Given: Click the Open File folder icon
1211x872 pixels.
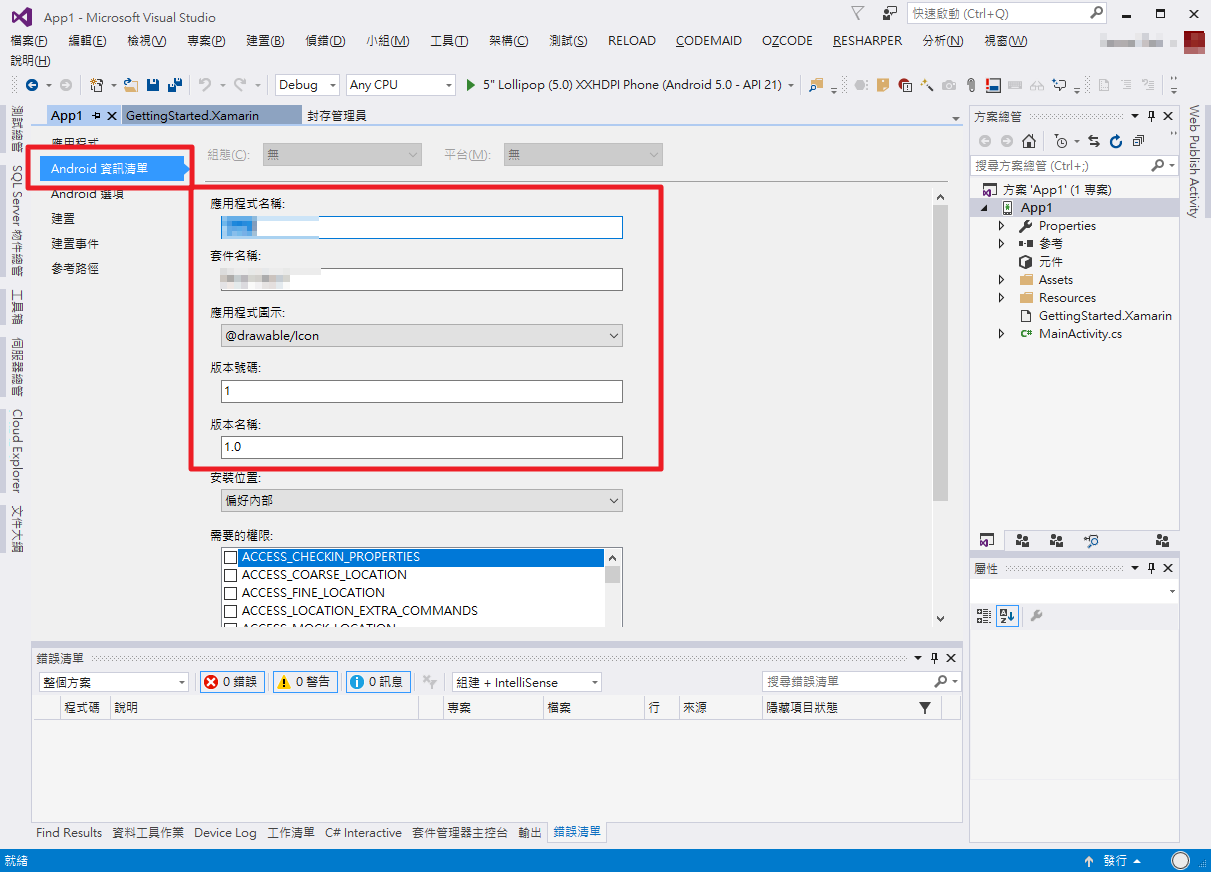Looking at the screenshot, I should click(130, 85).
